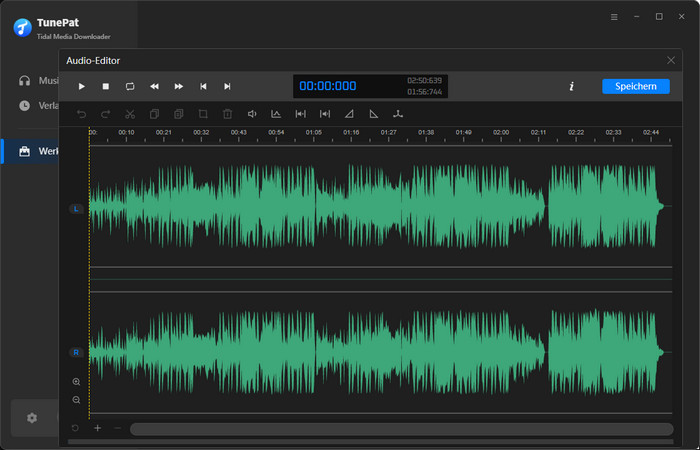Open the volume envelope chart tool
Screen dimensions: 700x450
tap(276, 114)
